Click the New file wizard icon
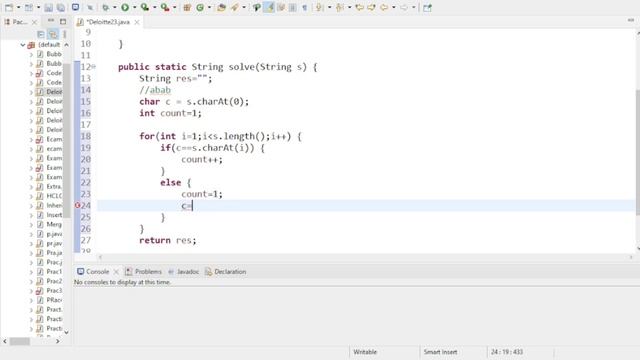Image resolution: width=640 pixels, height=360 pixels. coord(9,7)
